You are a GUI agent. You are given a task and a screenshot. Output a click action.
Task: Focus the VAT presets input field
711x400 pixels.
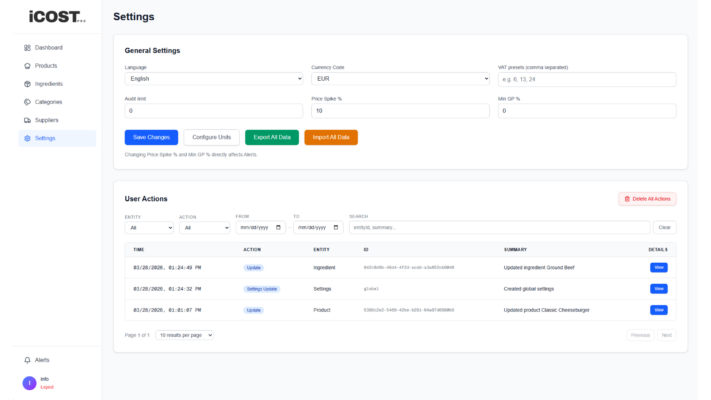(x=587, y=79)
